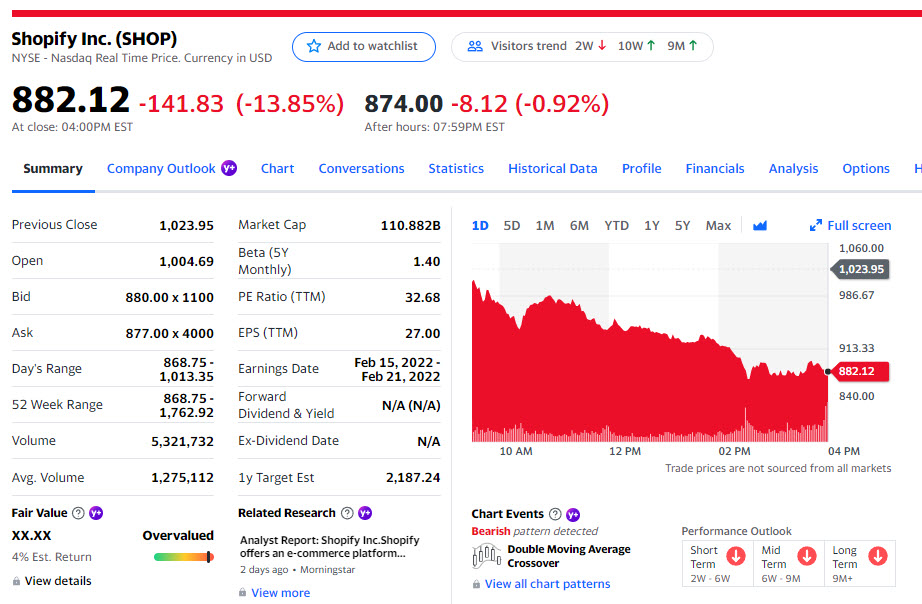Click the Y+ badge beside Chart Events

pyautogui.click(x=573, y=515)
